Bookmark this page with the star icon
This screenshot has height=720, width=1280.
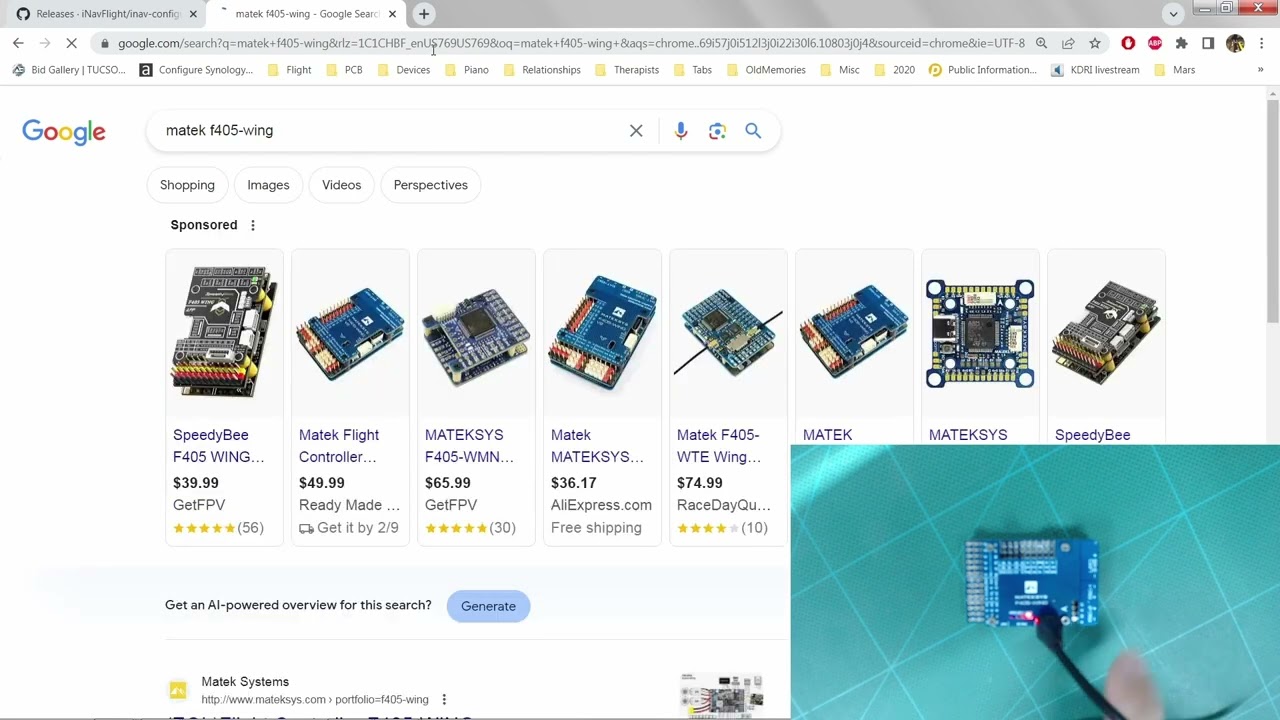[x=1095, y=43]
